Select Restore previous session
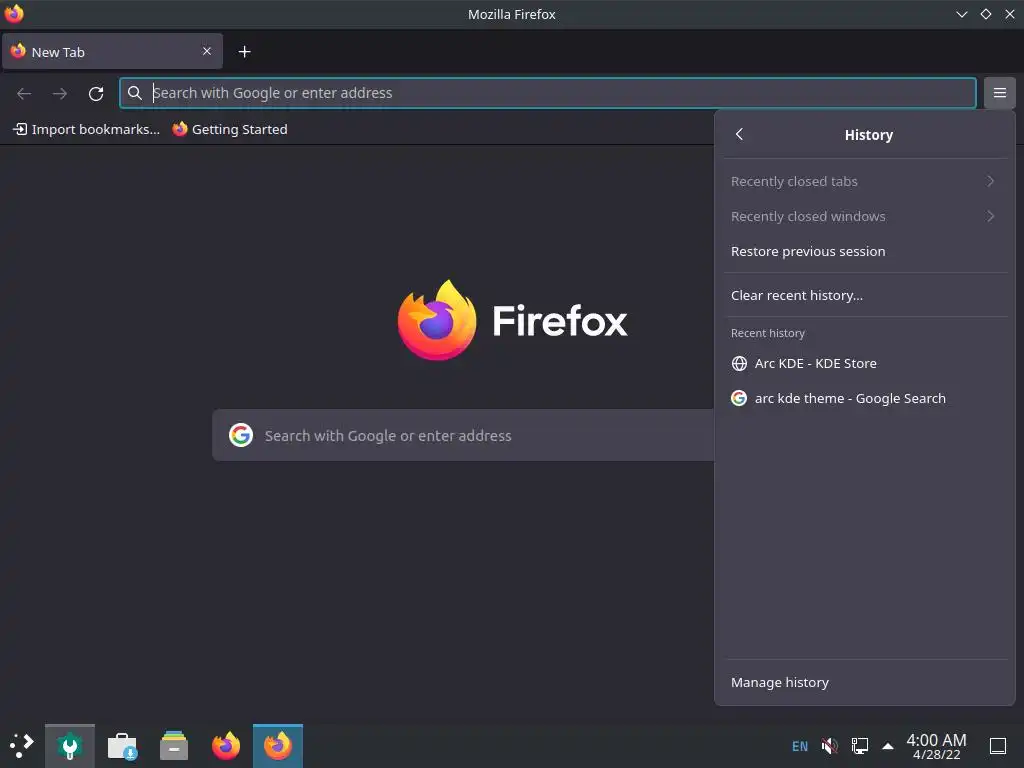The width and height of the screenshot is (1024, 768). [865, 251]
